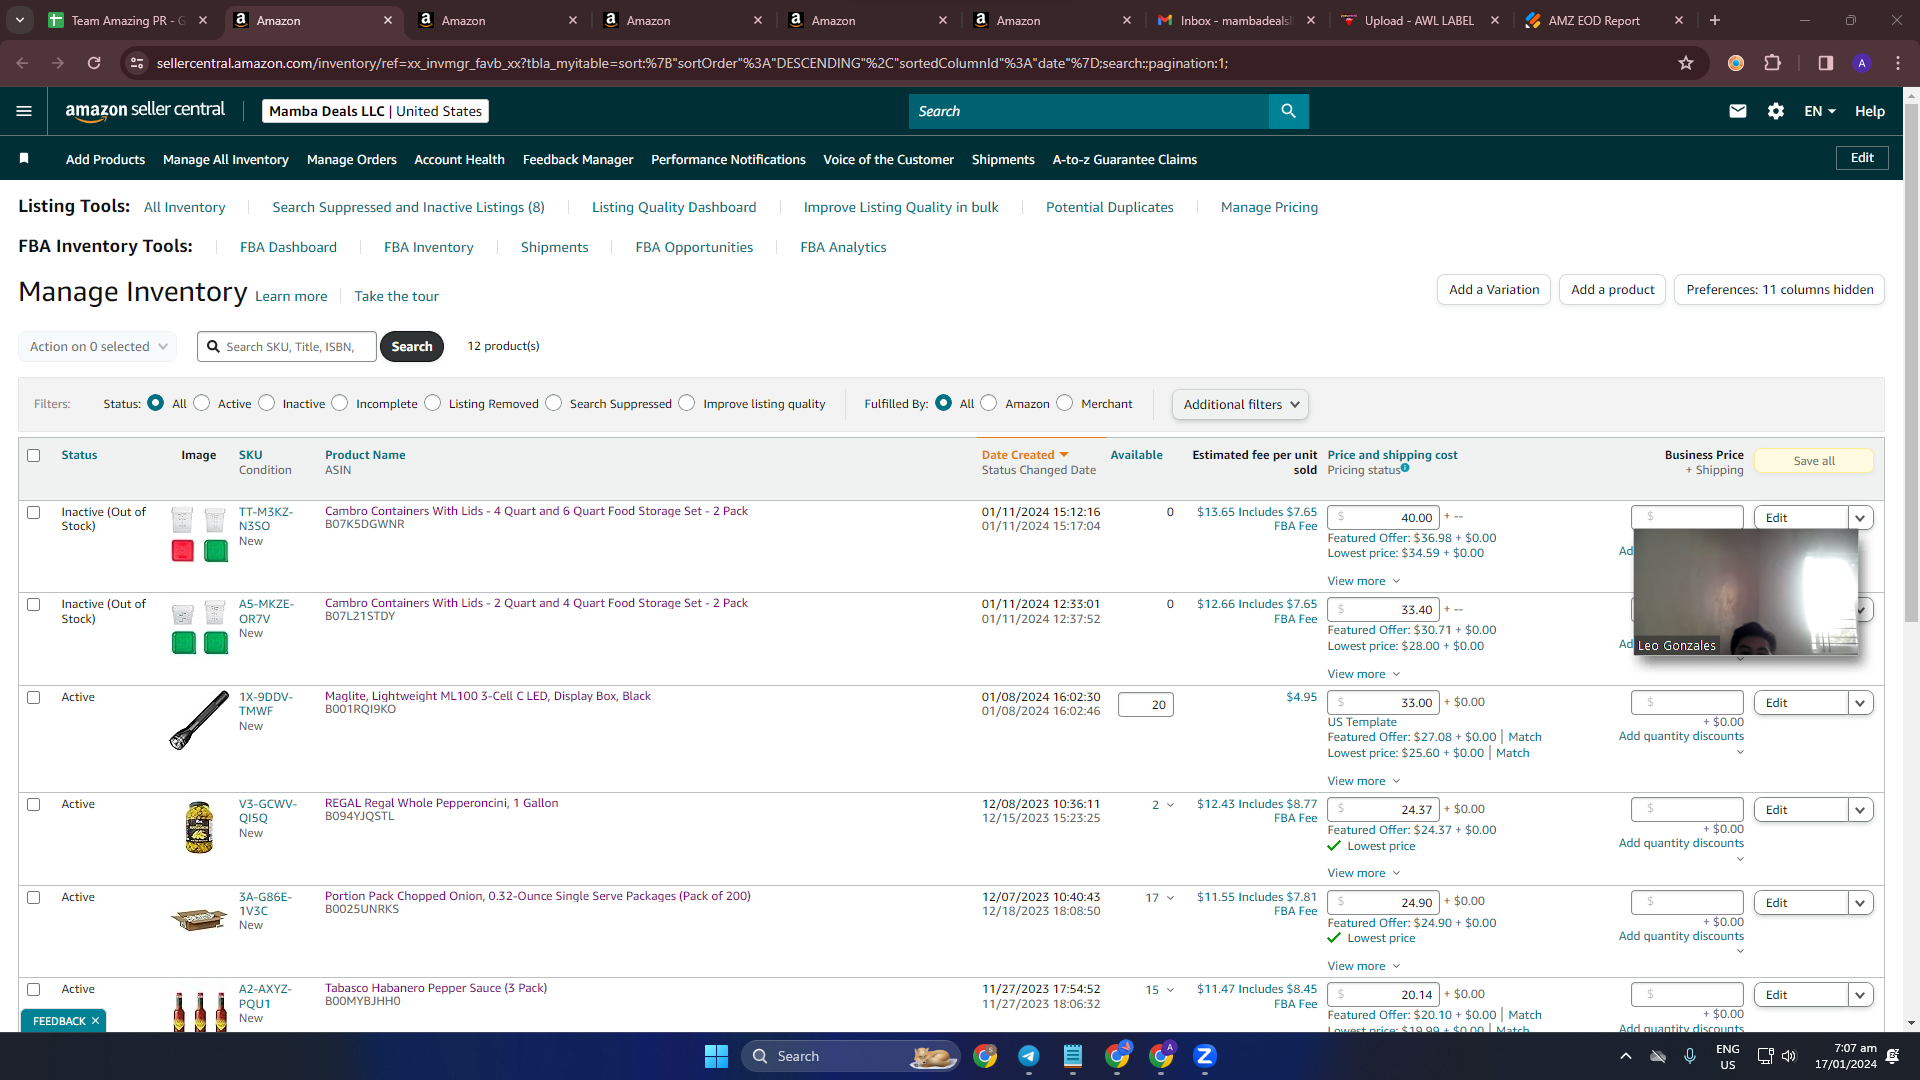Screen dimensions: 1920x1080
Task: Click the REGAL Pepperoncini product thumbnail
Action: coord(199,827)
